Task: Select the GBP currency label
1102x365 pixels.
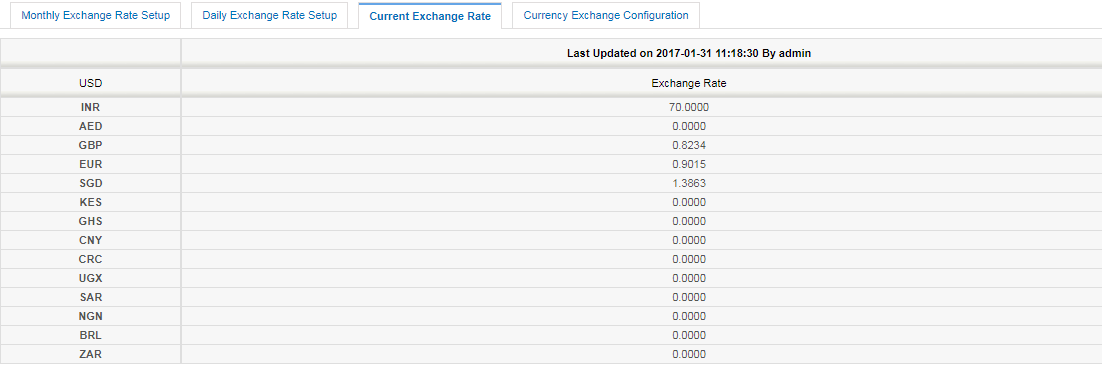Action: tap(91, 146)
